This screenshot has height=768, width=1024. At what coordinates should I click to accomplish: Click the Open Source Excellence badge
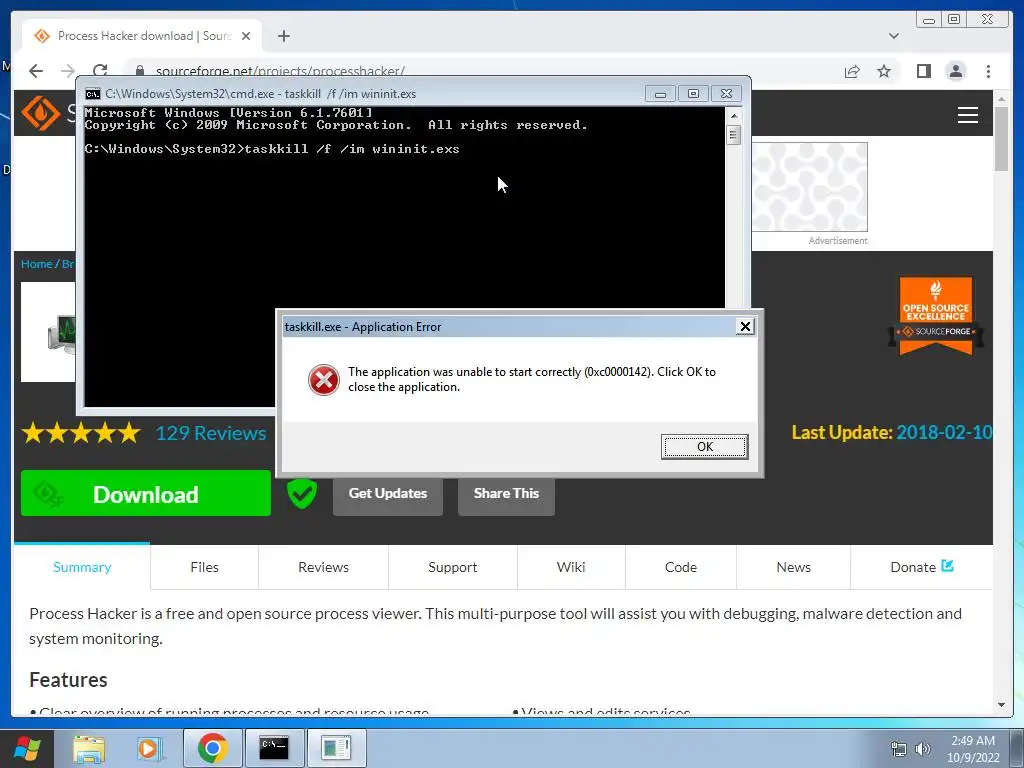coord(936,316)
